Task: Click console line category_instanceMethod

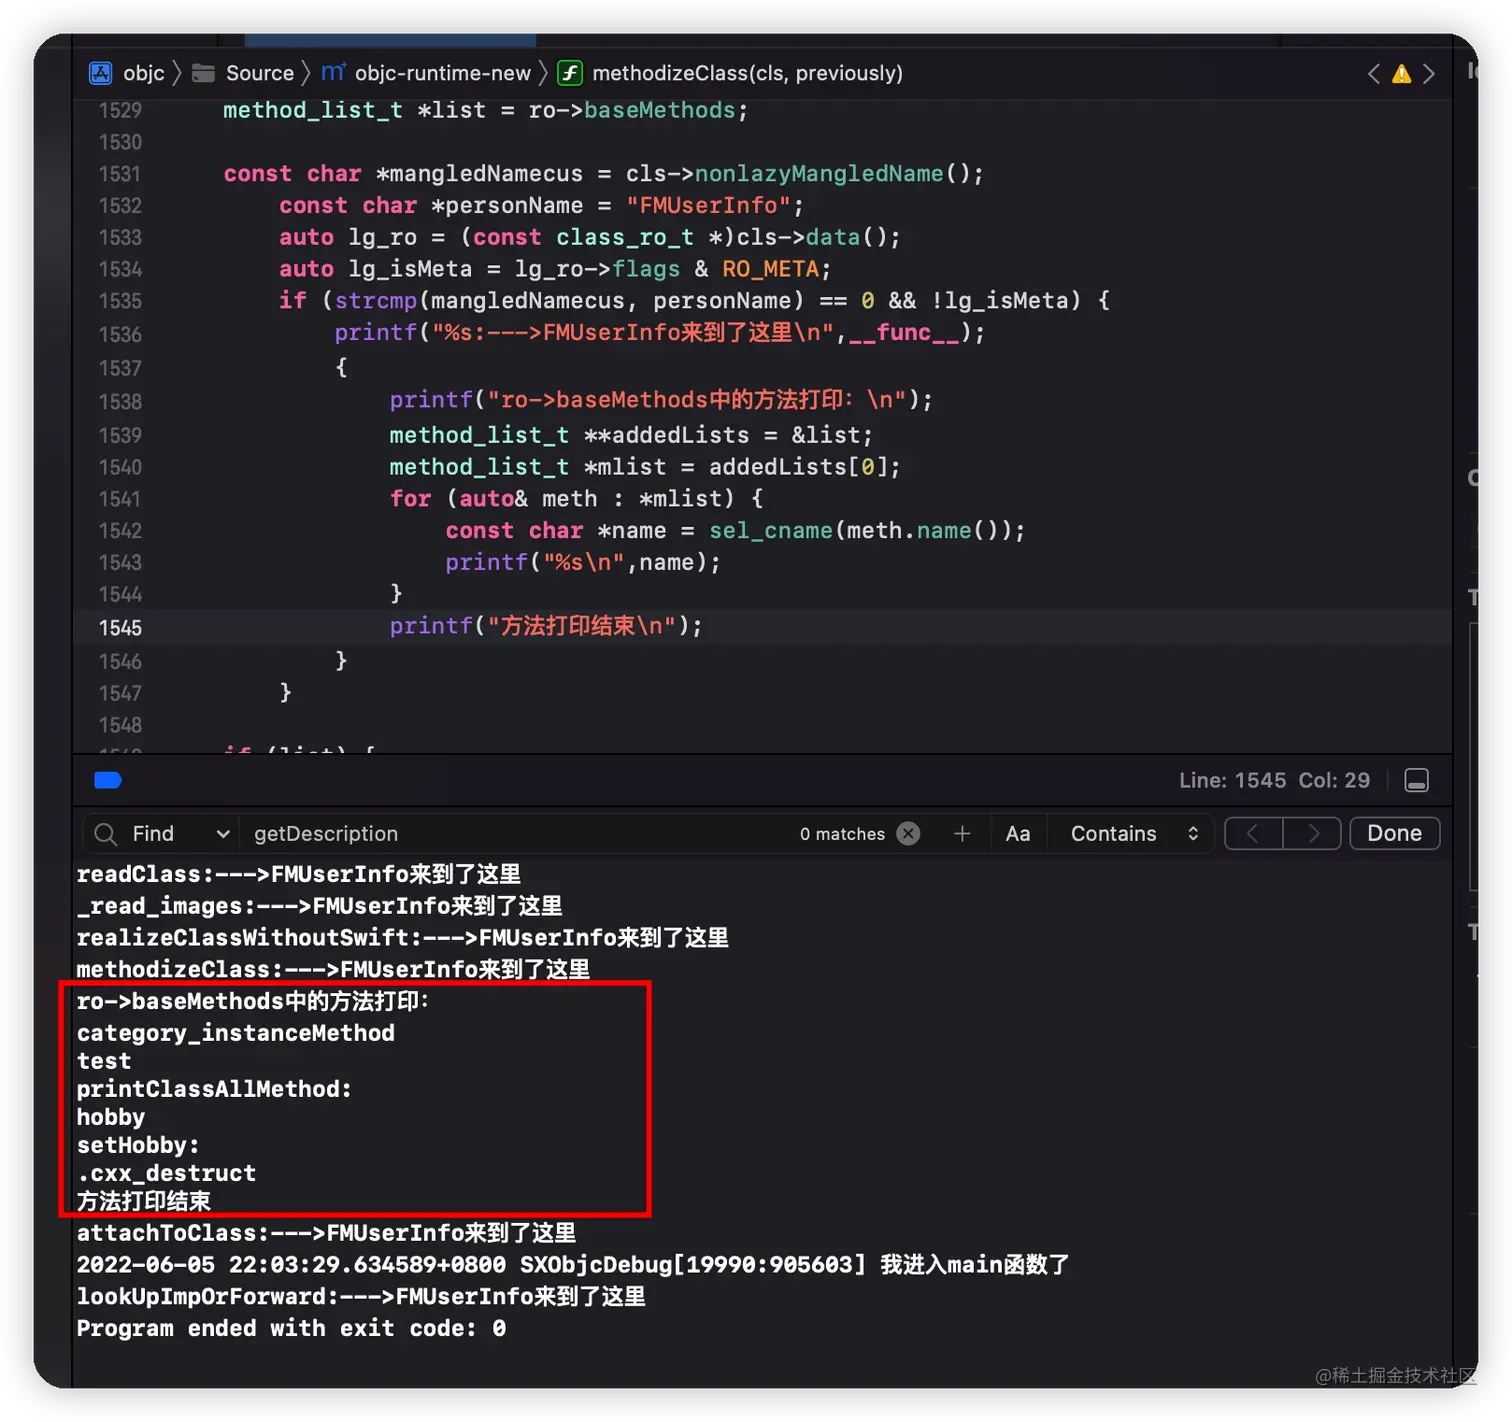Action: [x=236, y=1033]
